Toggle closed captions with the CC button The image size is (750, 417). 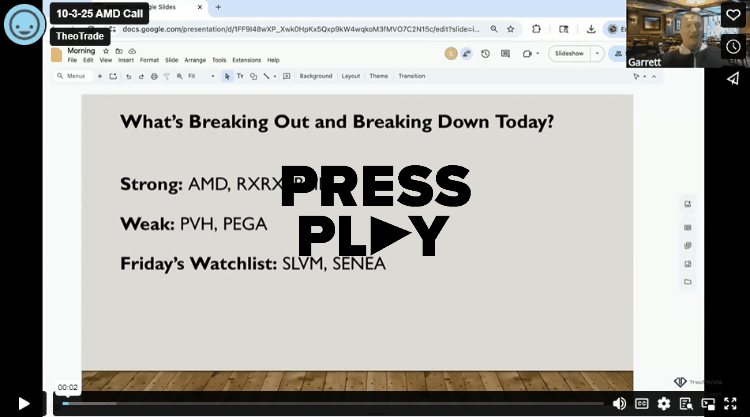pyautogui.click(x=641, y=404)
